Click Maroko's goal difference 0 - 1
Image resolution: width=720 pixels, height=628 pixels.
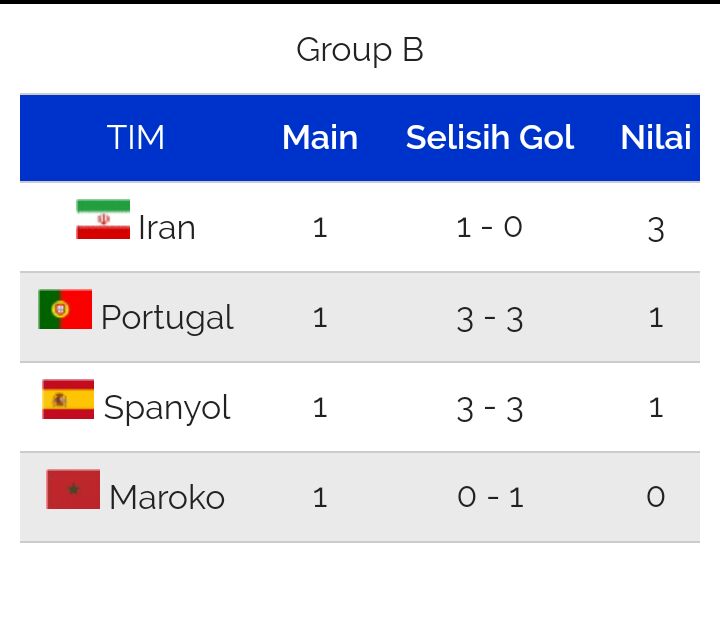pos(490,497)
